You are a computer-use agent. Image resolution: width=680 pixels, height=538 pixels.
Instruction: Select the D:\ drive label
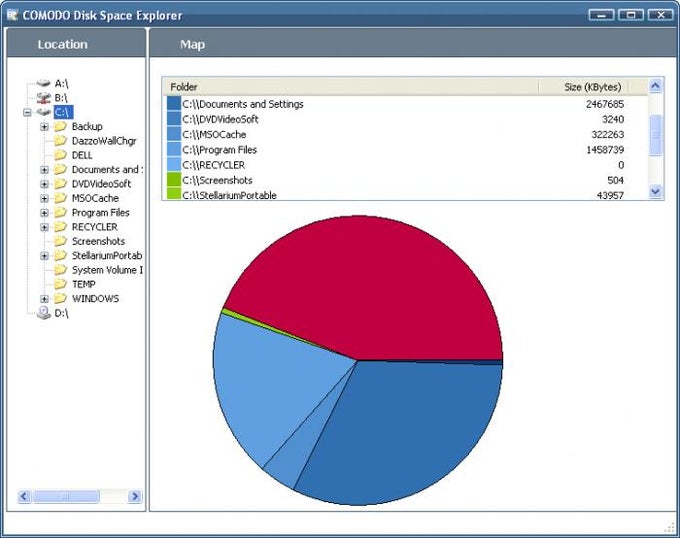61,313
